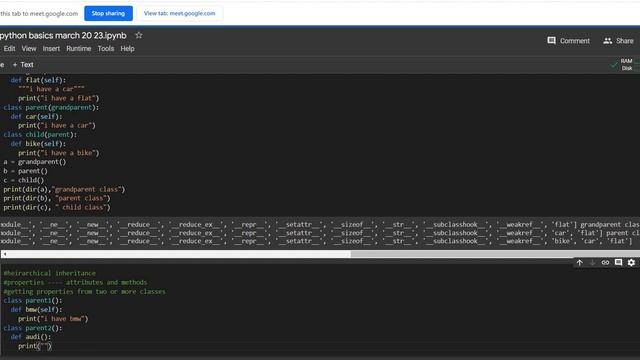
Task: Click the output text 'bike', 'car', 'flat']
Action: tap(592, 241)
